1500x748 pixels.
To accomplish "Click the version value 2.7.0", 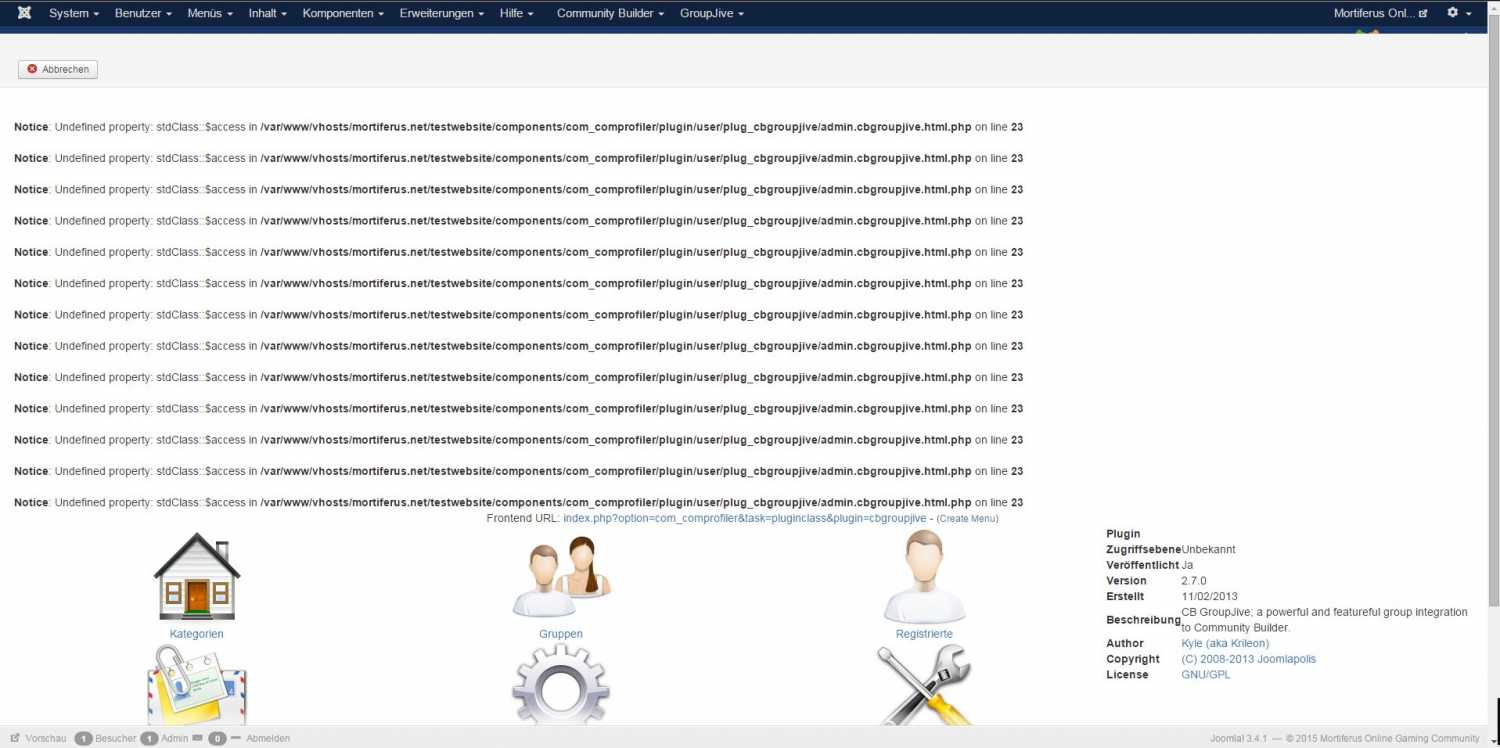I will pyautogui.click(x=1194, y=580).
